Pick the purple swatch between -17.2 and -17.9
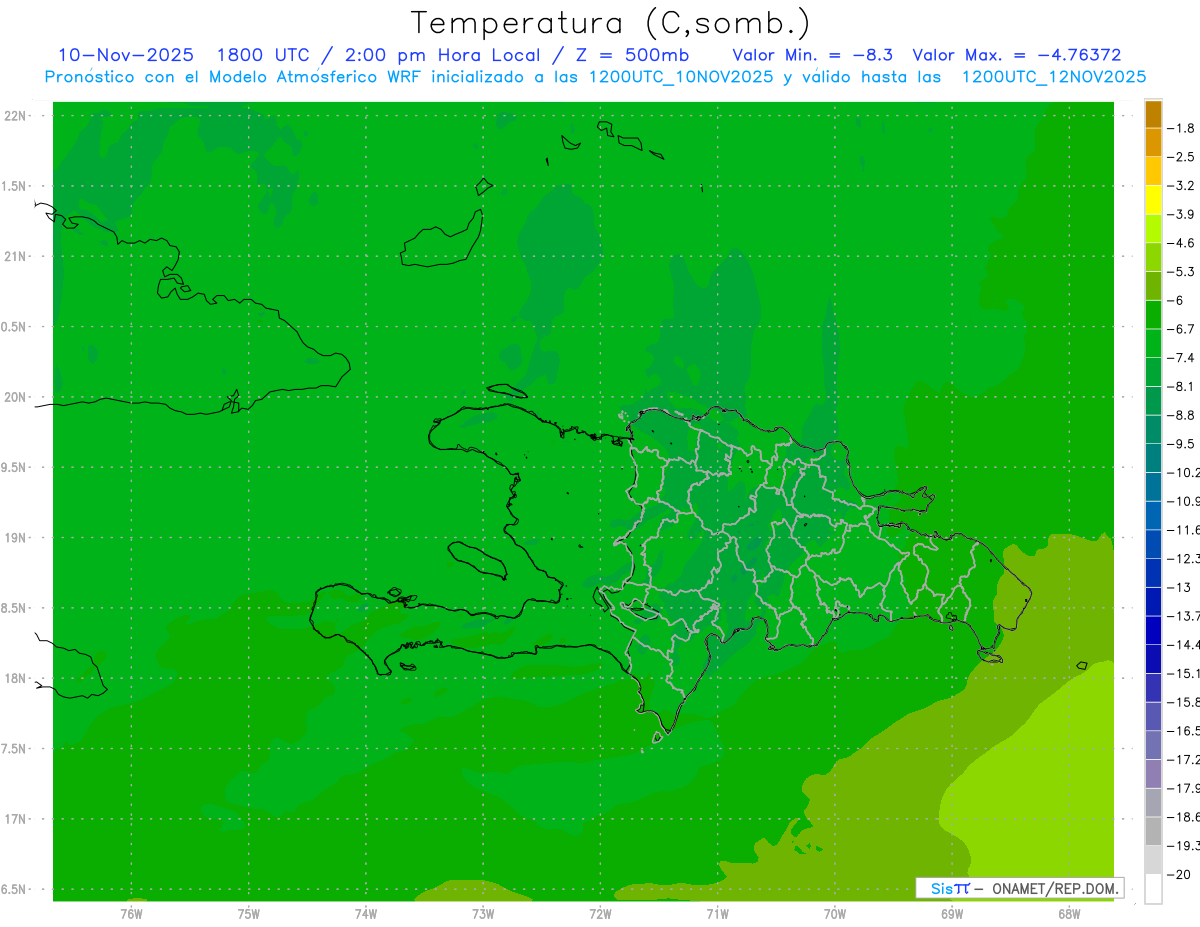Image resolution: width=1200 pixels, height=927 pixels. (x=1154, y=774)
